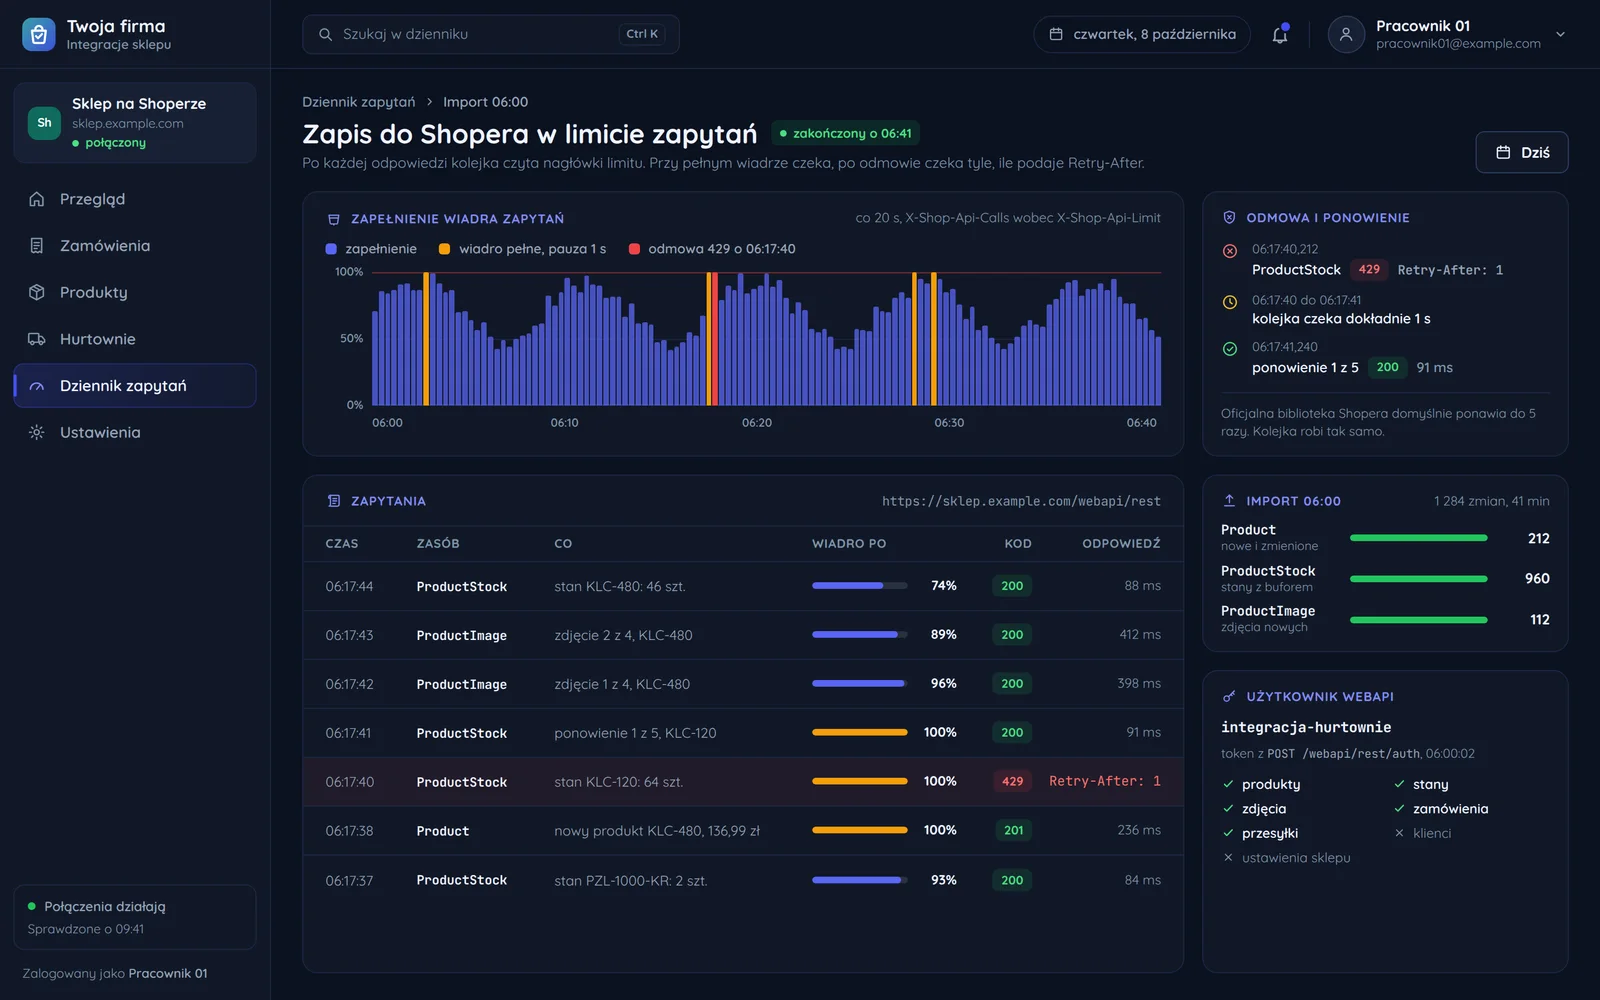Screen dimensions: 1600x1000
Task: Click the upload icon beside Import 06:00
Action: [1229, 500]
